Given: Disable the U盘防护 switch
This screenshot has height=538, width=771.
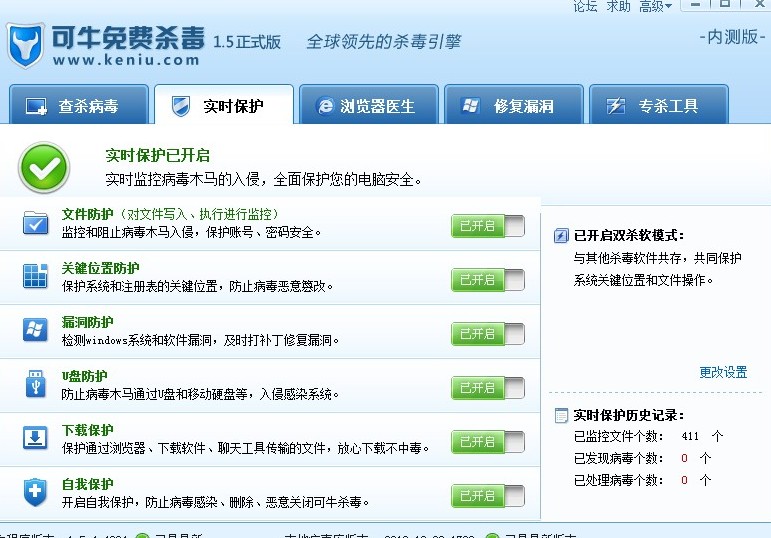Looking at the screenshot, I should click(x=488, y=387).
